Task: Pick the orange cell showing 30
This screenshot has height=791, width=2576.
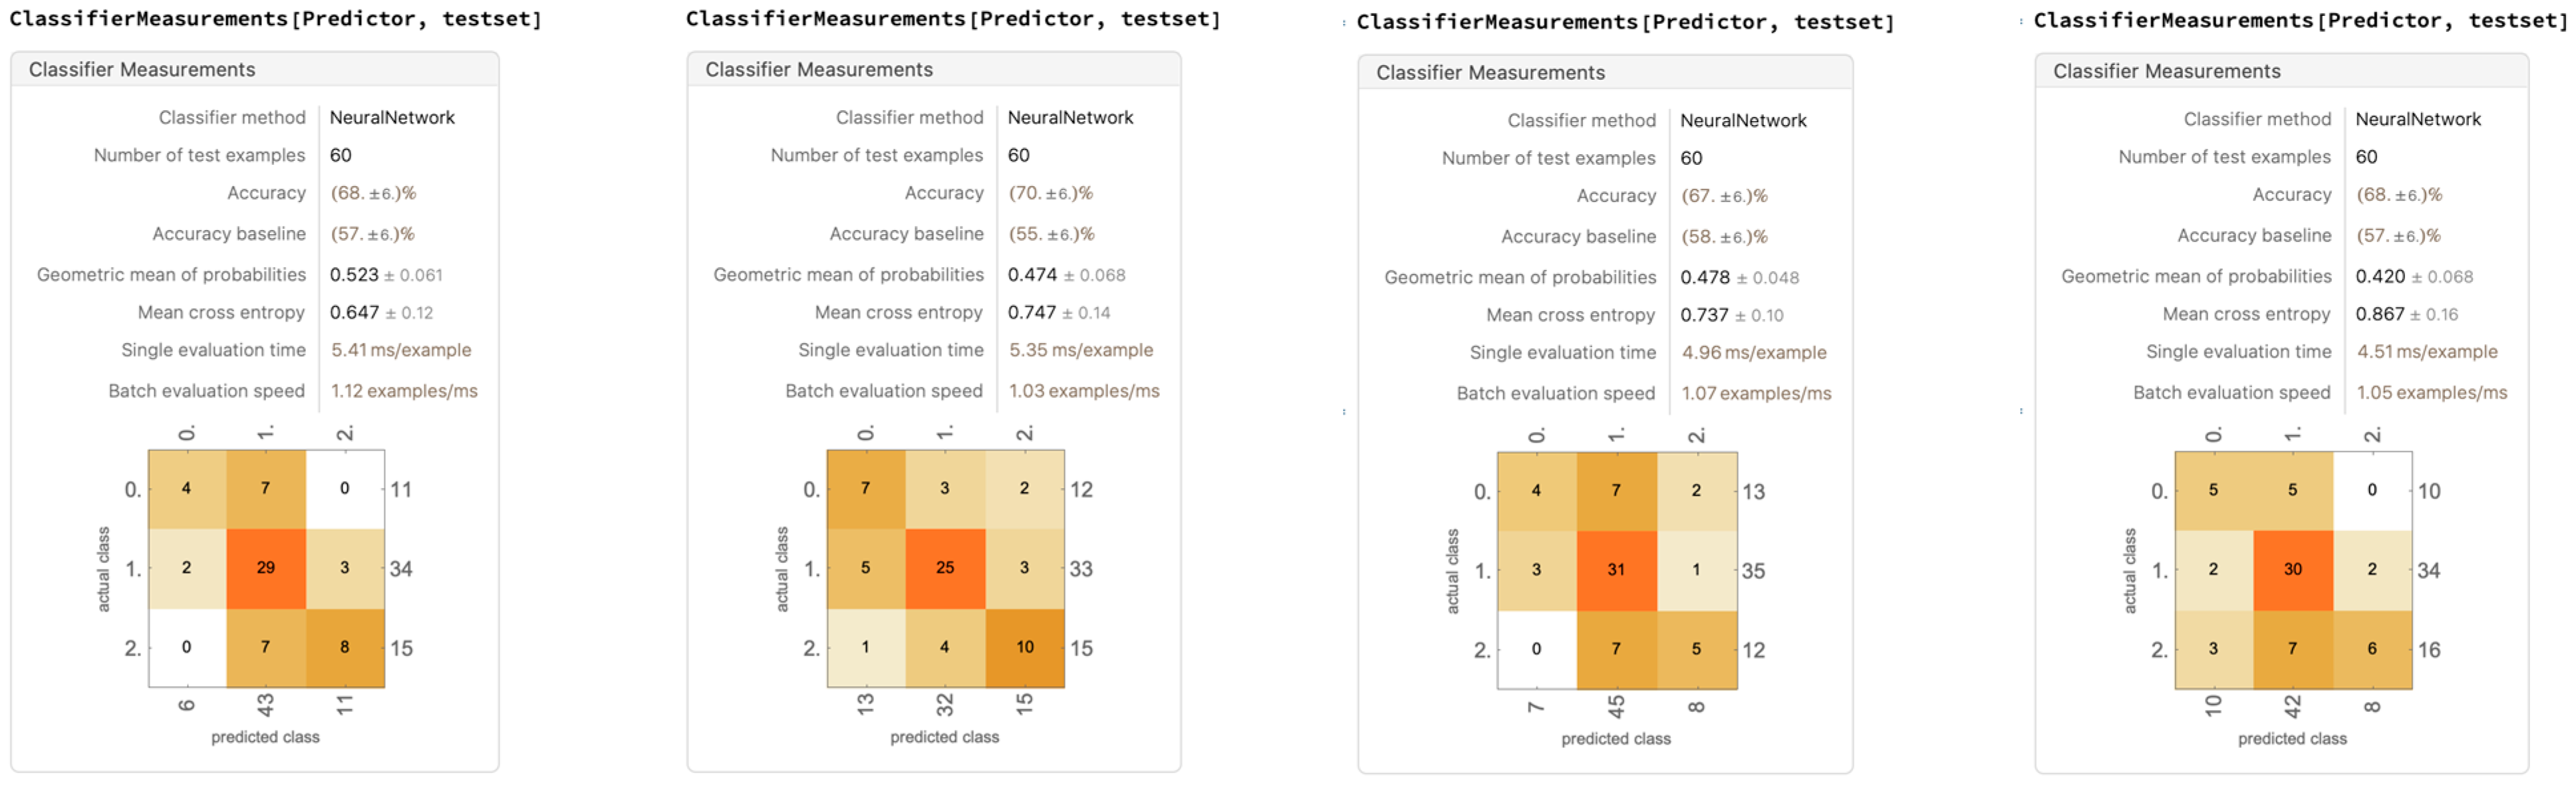Action: (2292, 570)
